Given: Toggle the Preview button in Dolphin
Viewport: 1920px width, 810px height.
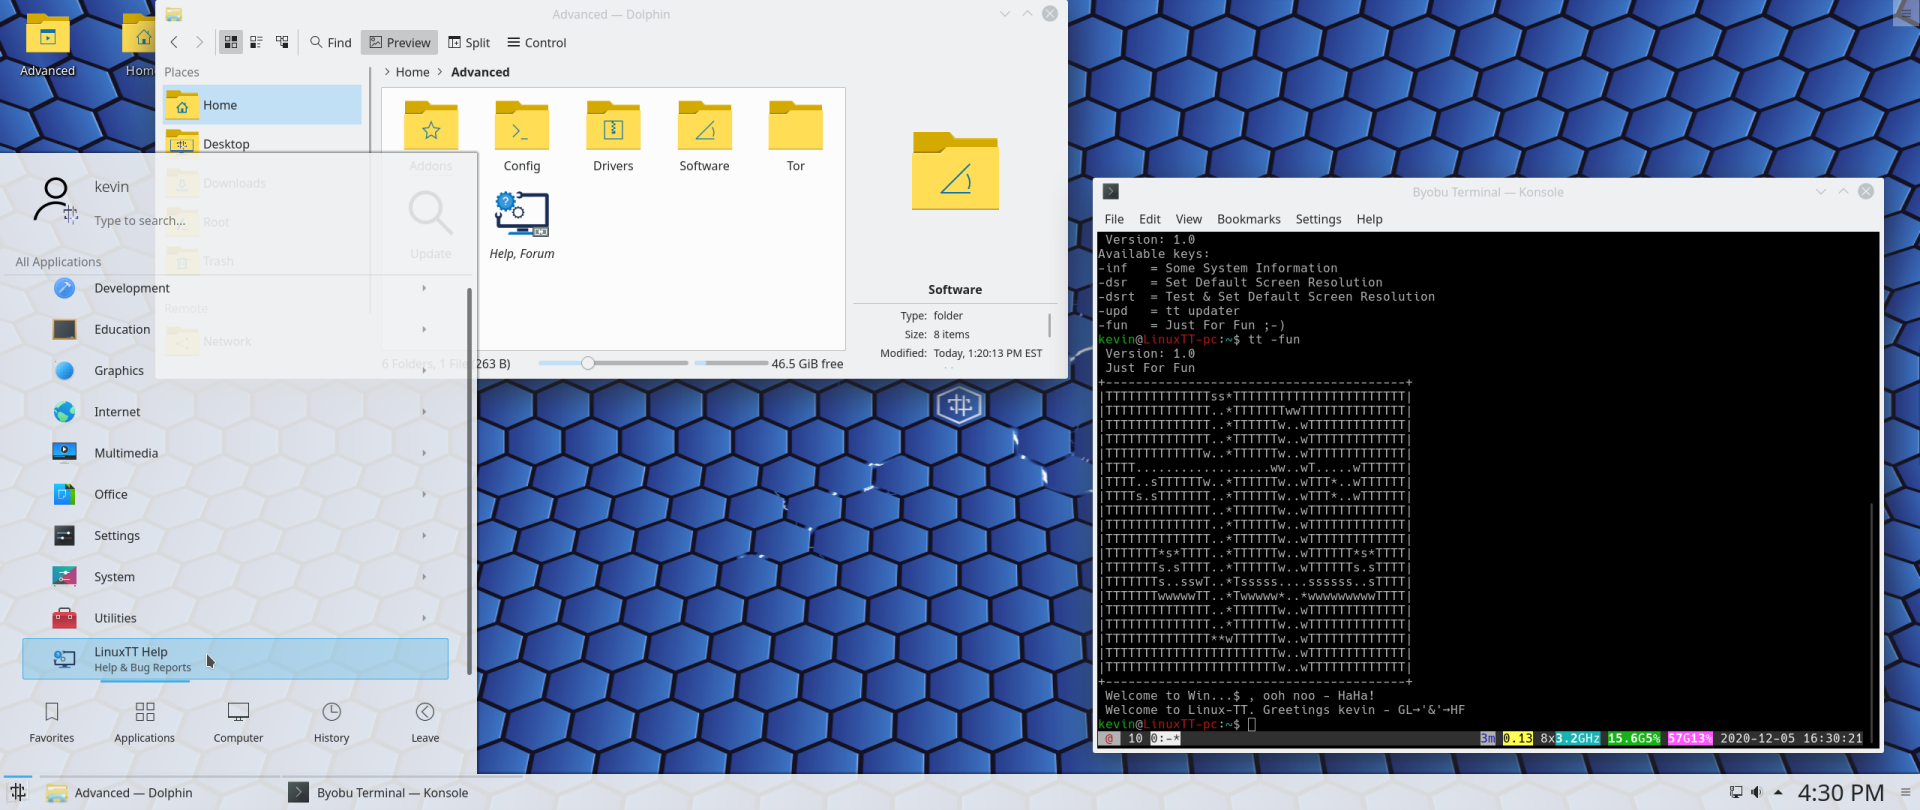Looking at the screenshot, I should pyautogui.click(x=400, y=42).
